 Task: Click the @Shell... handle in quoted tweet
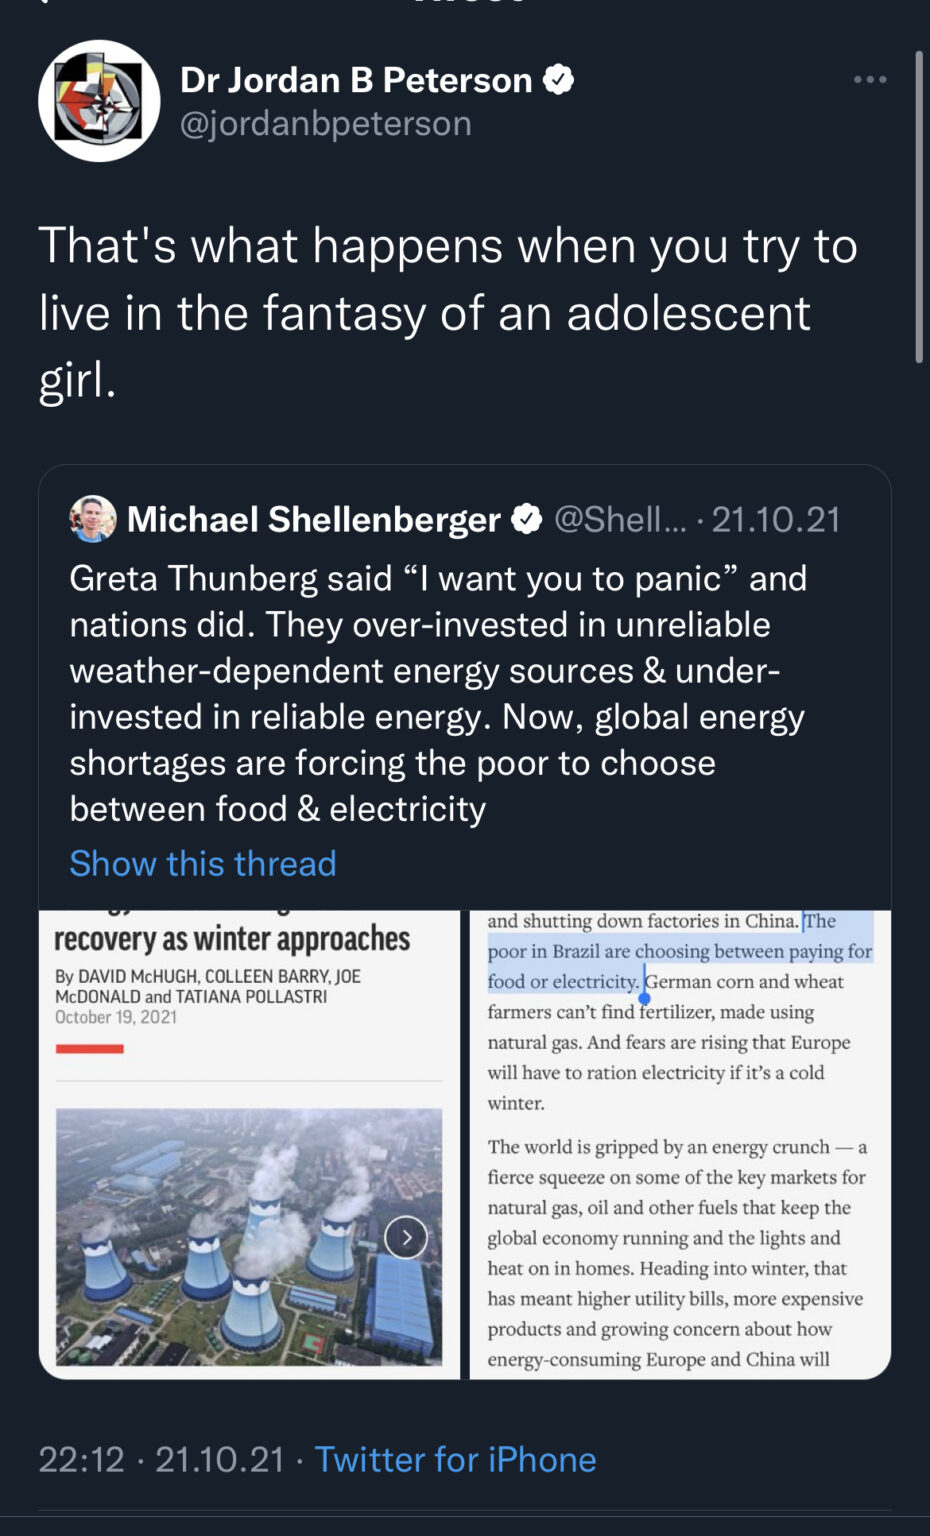point(620,519)
